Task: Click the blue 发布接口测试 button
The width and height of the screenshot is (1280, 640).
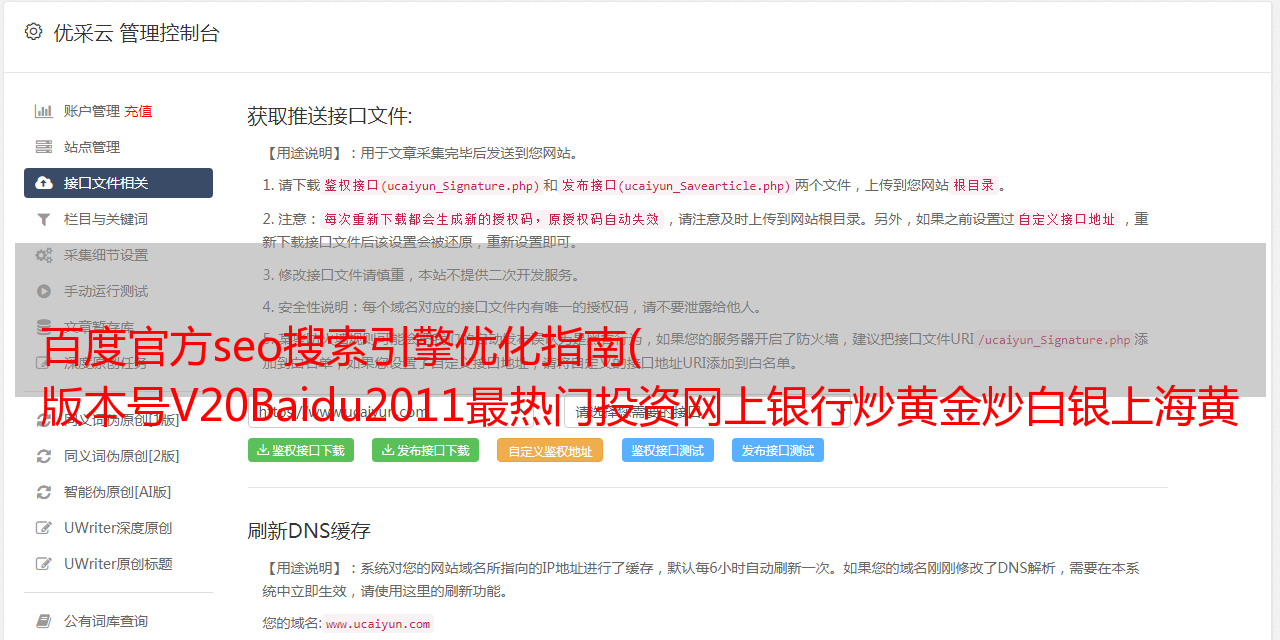Action: click(x=778, y=450)
